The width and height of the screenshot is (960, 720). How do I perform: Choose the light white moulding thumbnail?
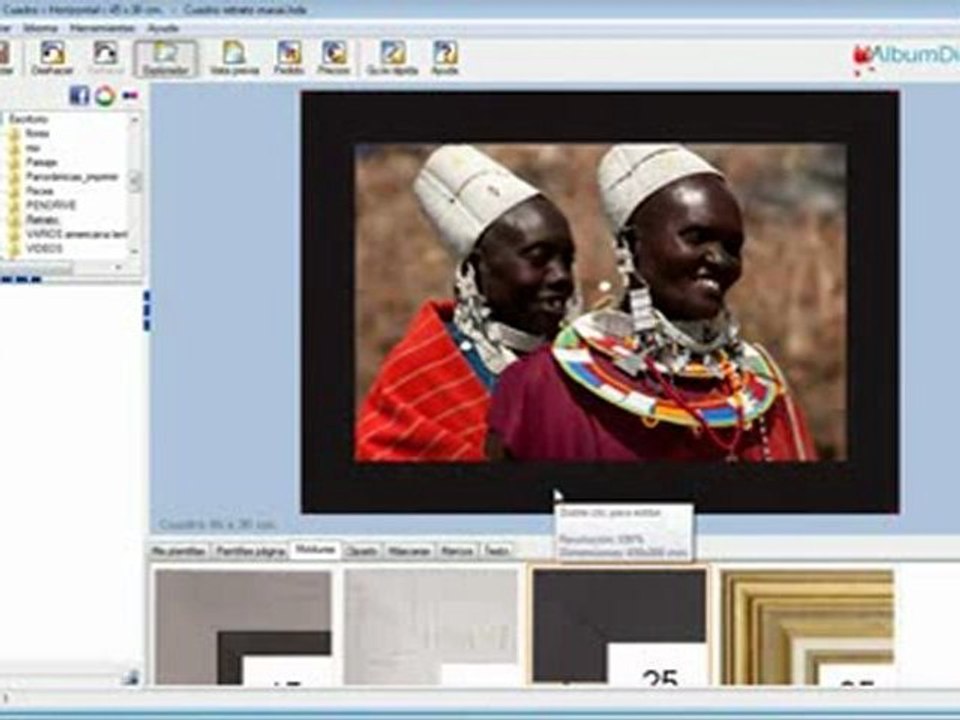[x=431, y=627]
